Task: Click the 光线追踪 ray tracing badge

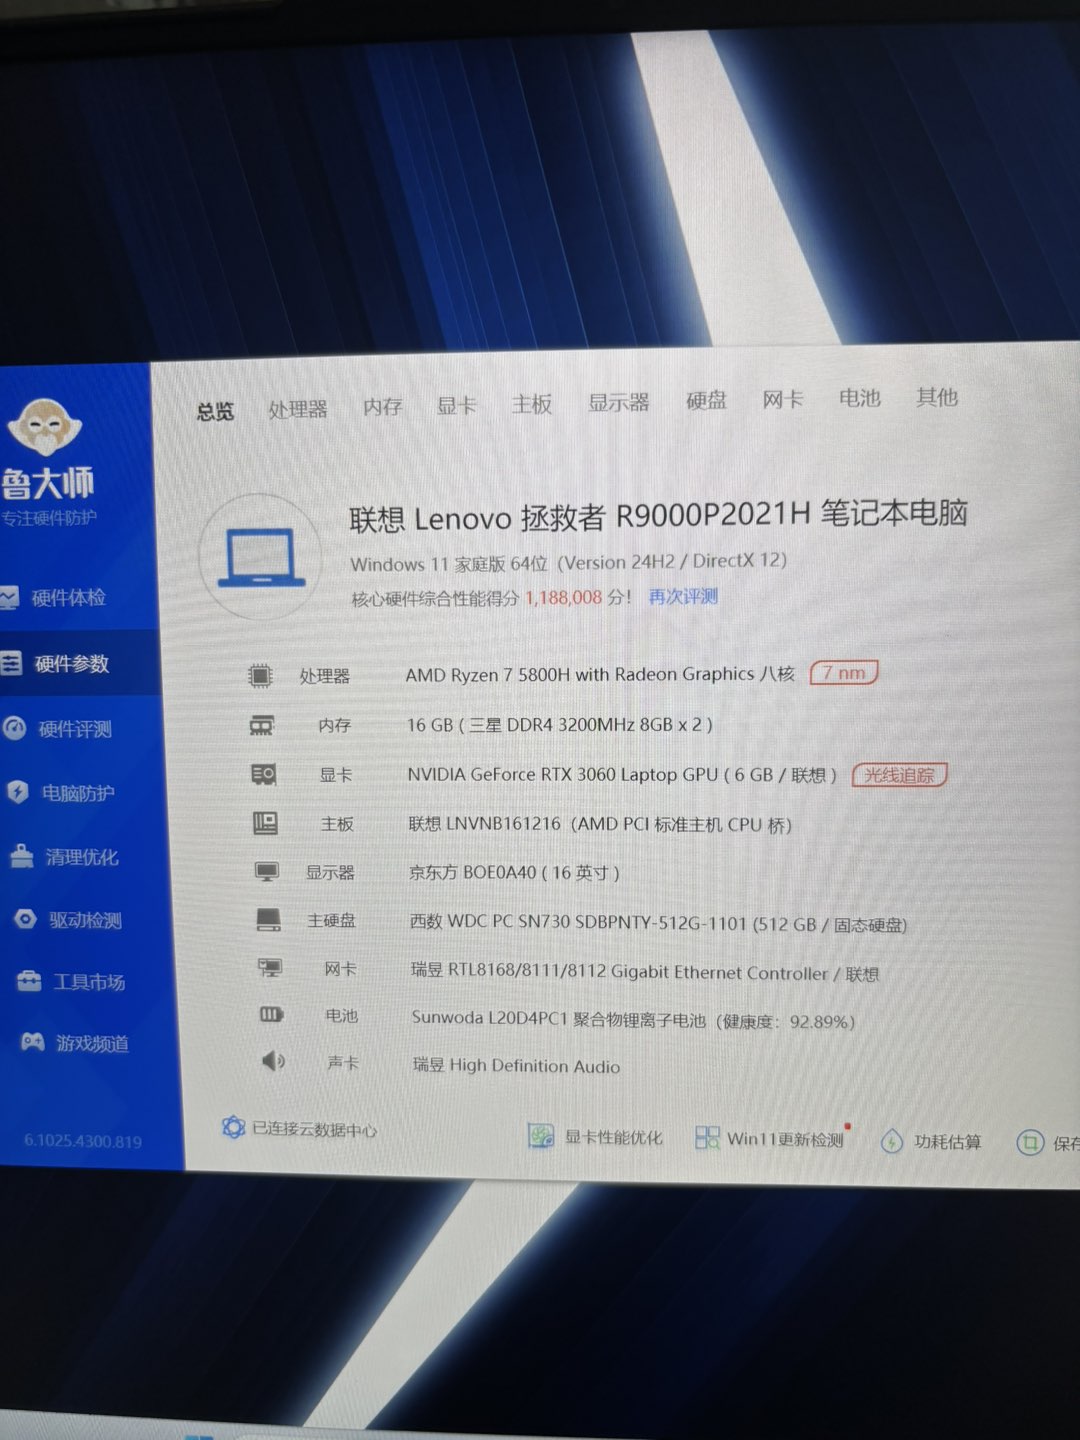Action: pyautogui.click(x=899, y=775)
